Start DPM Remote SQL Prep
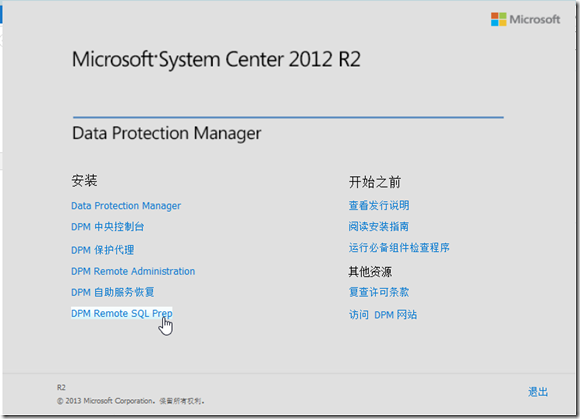The height and width of the screenshot is (419, 580). [122, 314]
